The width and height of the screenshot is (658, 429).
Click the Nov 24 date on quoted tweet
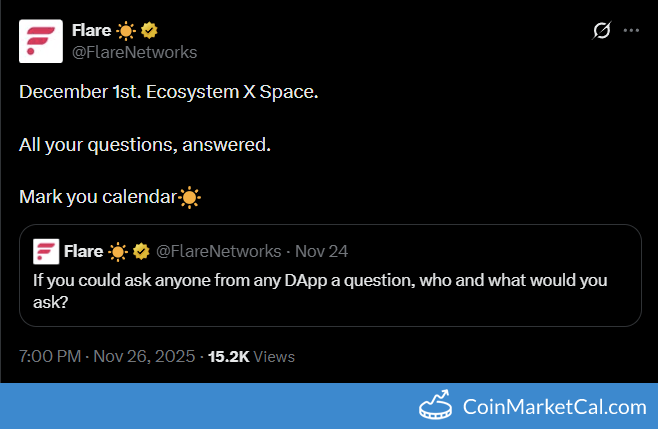click(320, 250)
